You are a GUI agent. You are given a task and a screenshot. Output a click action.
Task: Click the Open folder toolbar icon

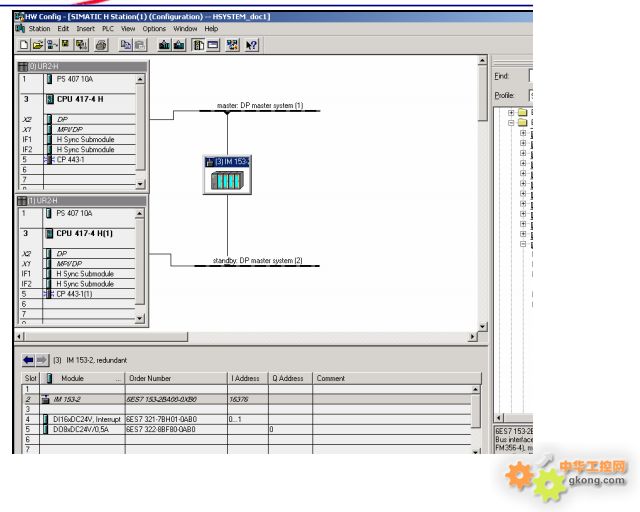(x=38, y=45)
